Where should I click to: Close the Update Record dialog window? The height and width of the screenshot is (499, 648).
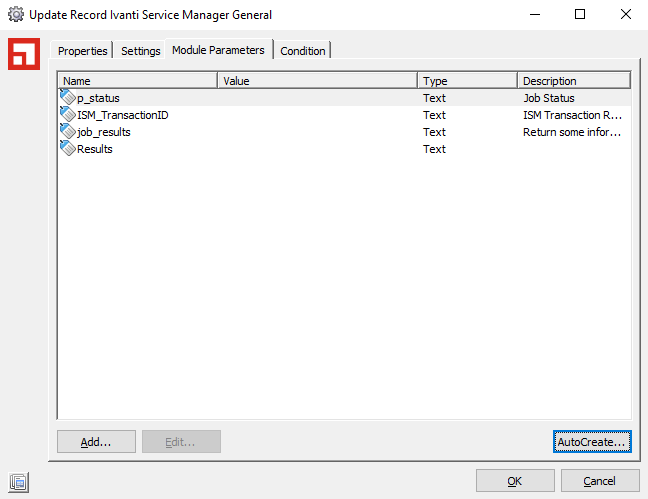click(x=626, y=14)
